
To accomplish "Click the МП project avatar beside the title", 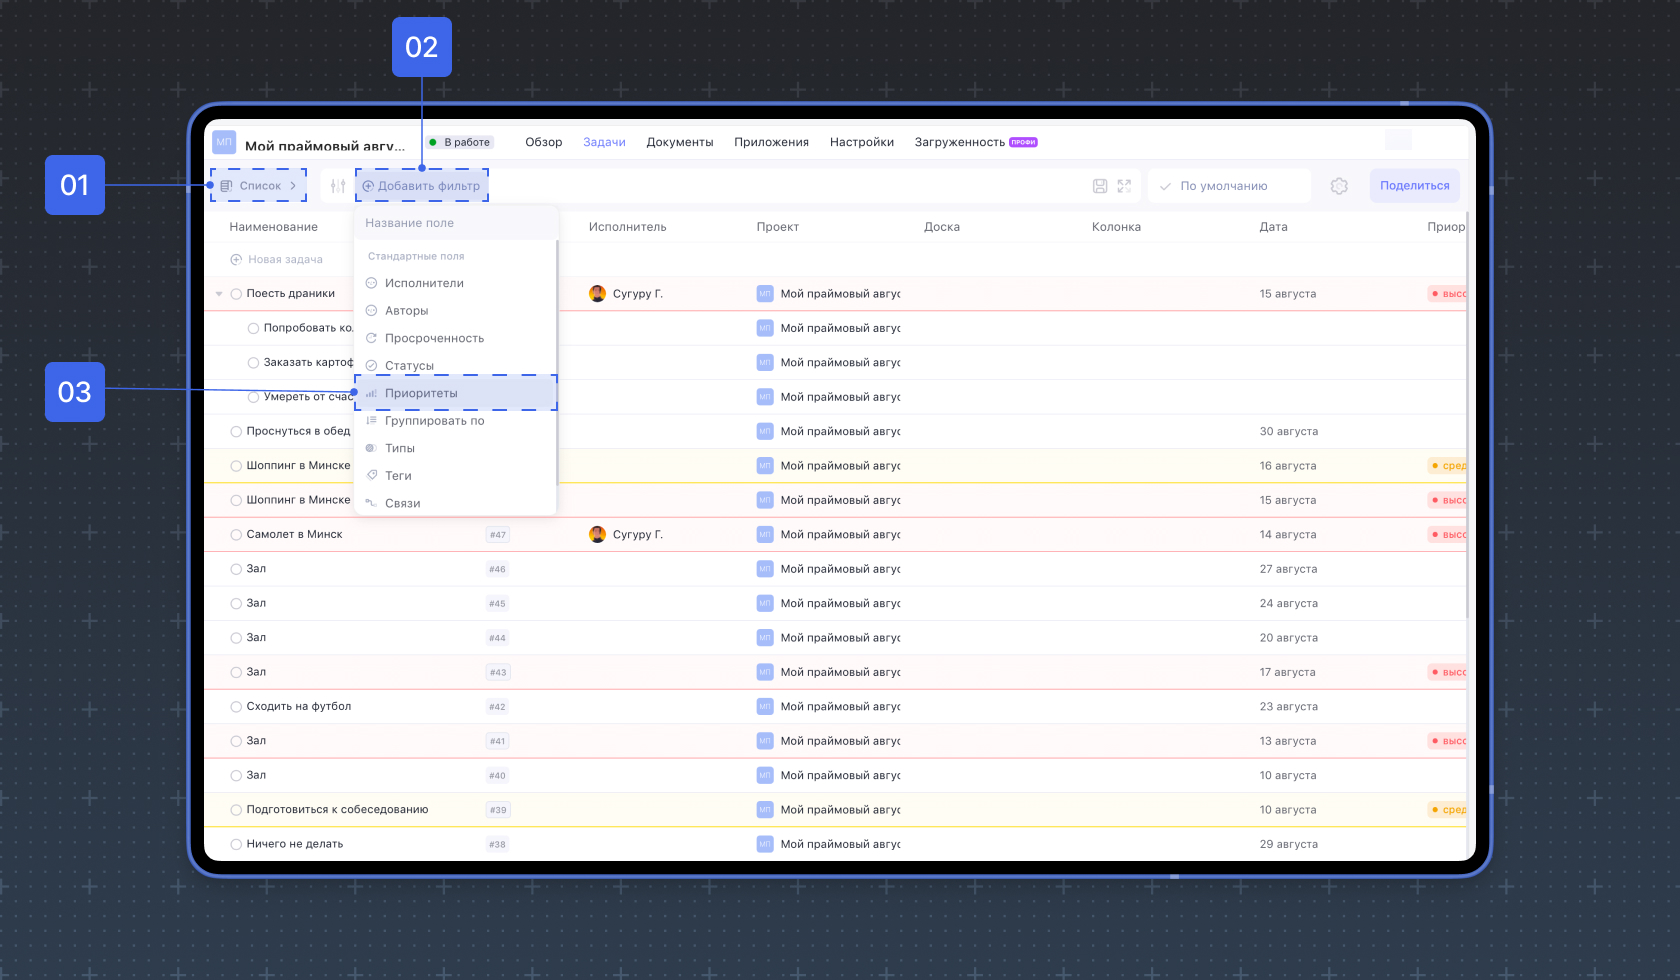I will (x=224, y=142).
